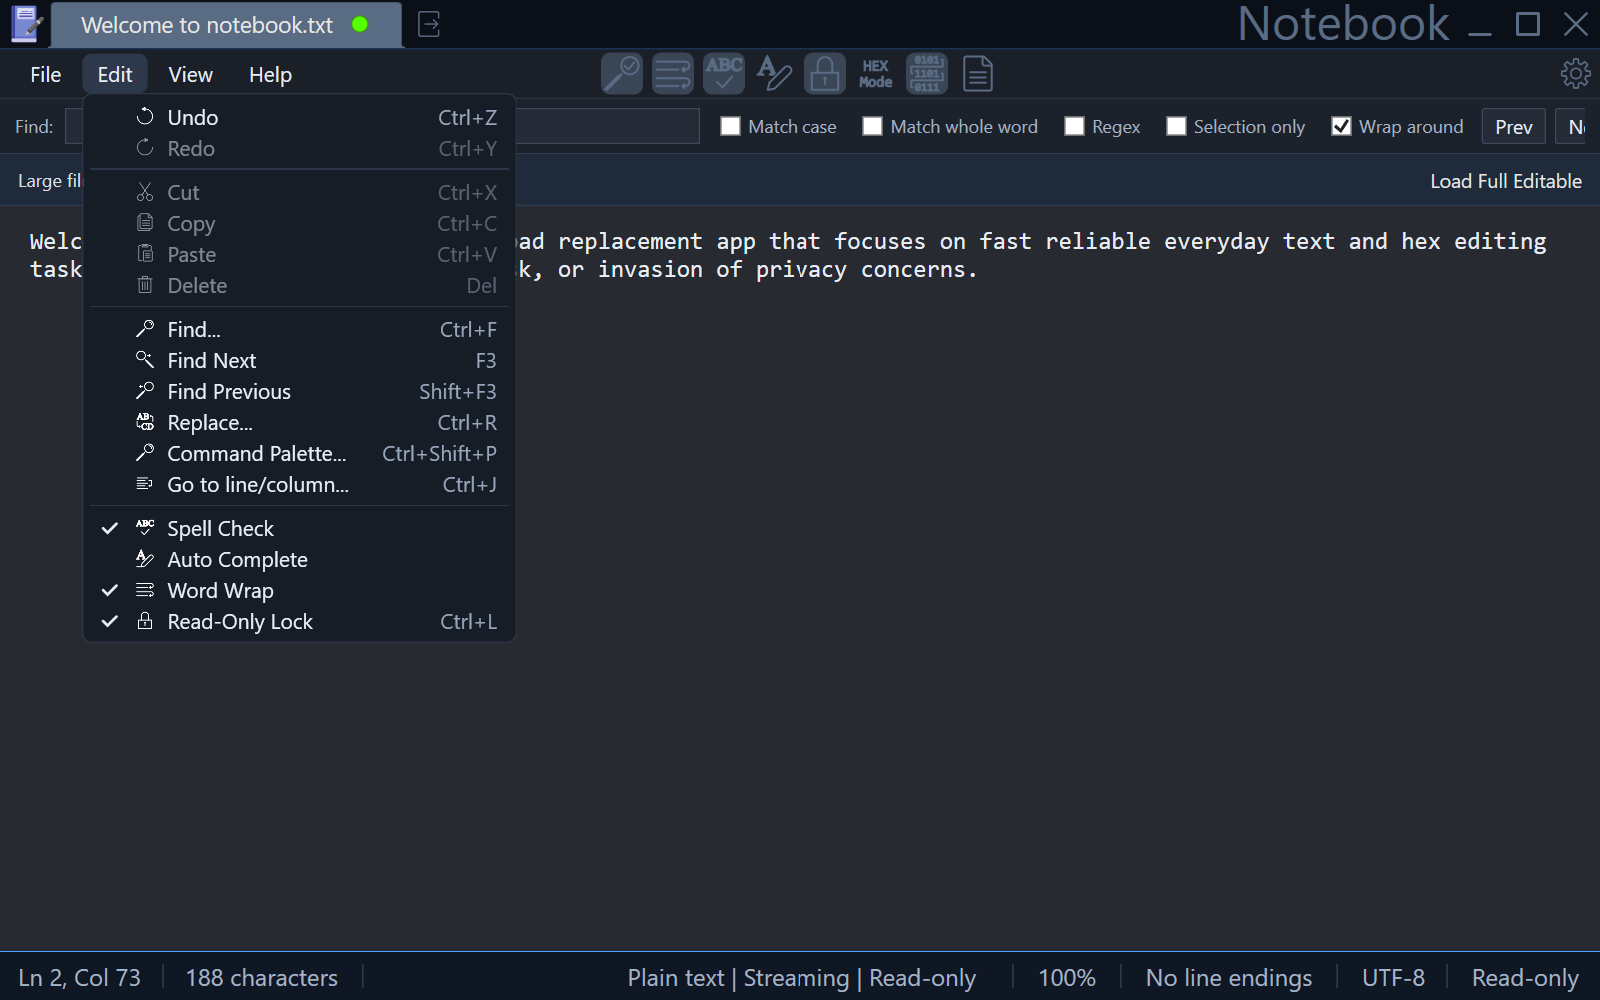Select Redo in the Edit menu
This screenshot has width=1600, height=1000.
point(300,148)
